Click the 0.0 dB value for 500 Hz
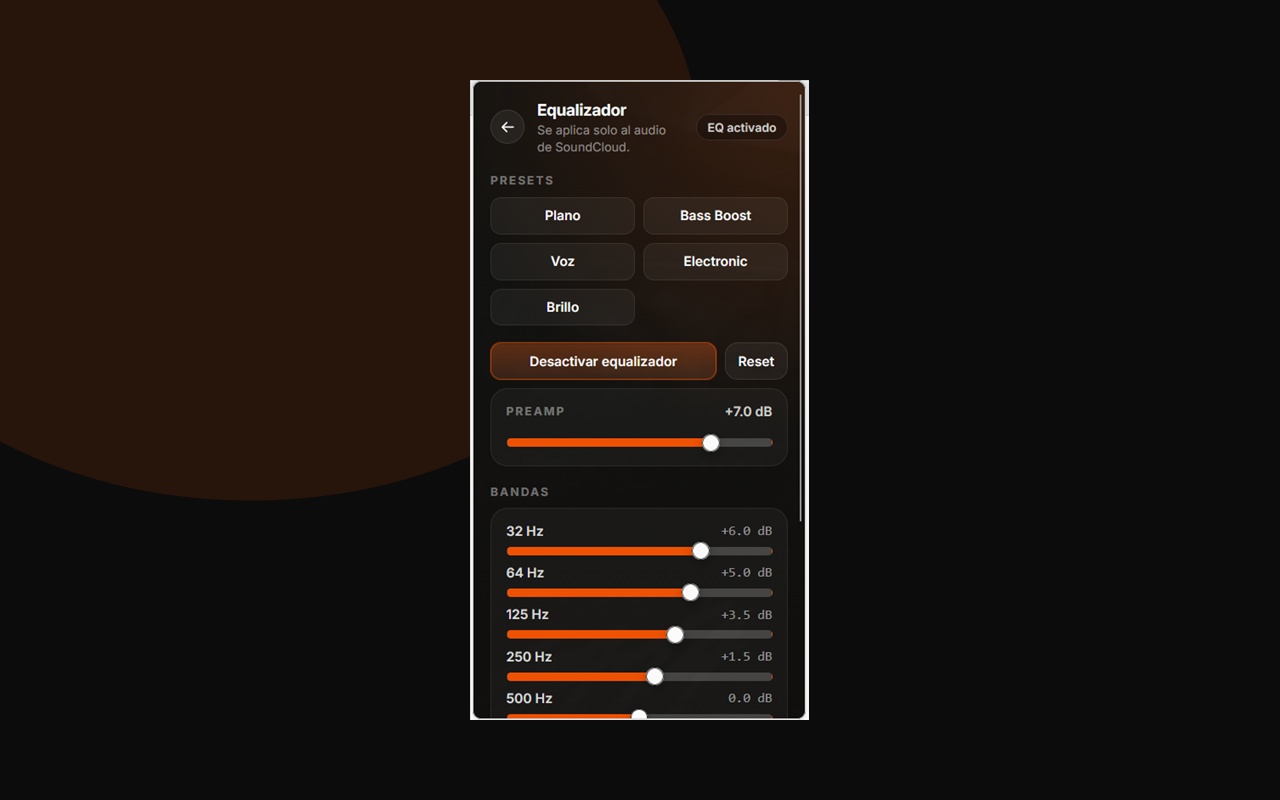This screenshot has height=800, width=1280. (x=750, y=699)
